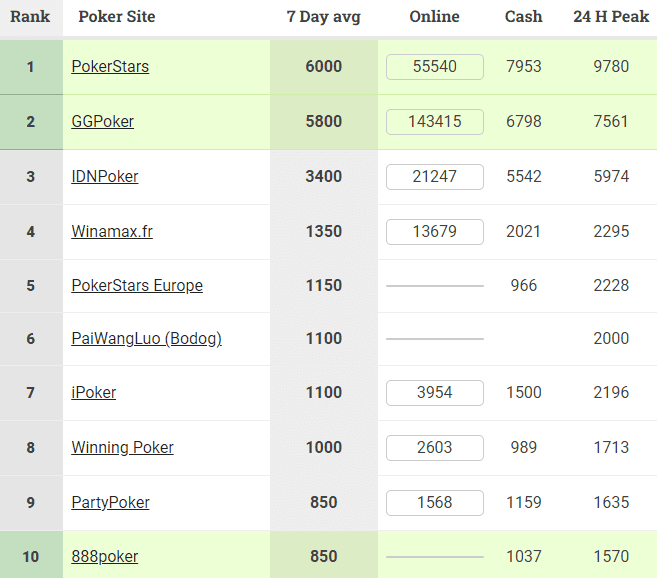This screenshot has height=578, width=657.
Task: Select the IDNPoker online count box 21247
Action: tap(435, 176)
